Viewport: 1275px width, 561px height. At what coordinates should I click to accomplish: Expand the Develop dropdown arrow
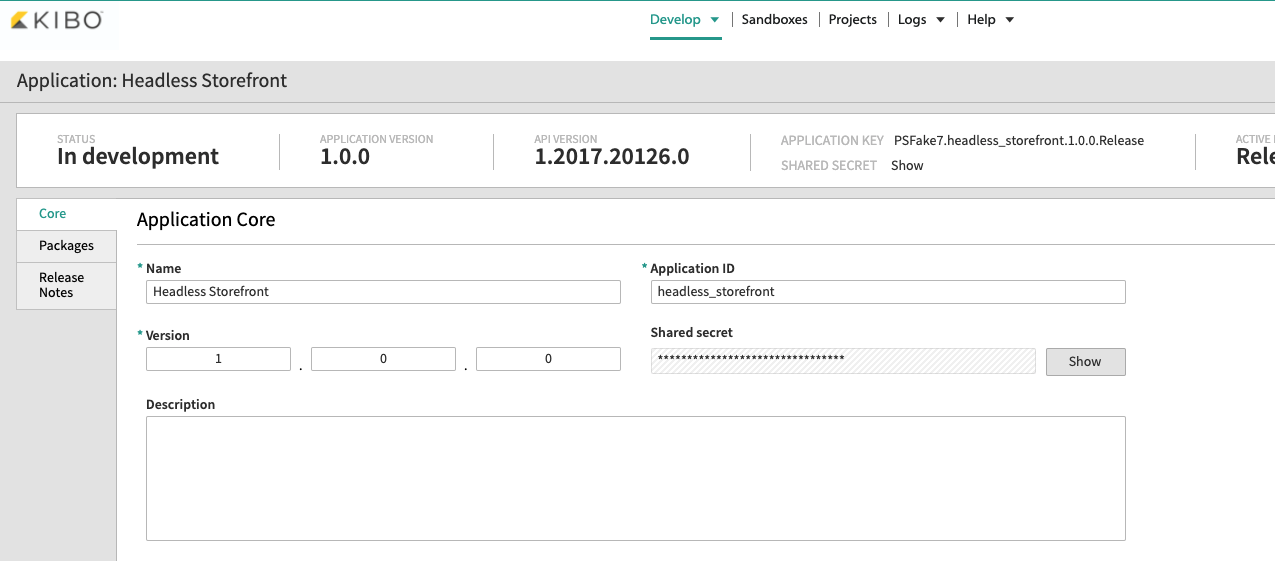coord(714,20)
